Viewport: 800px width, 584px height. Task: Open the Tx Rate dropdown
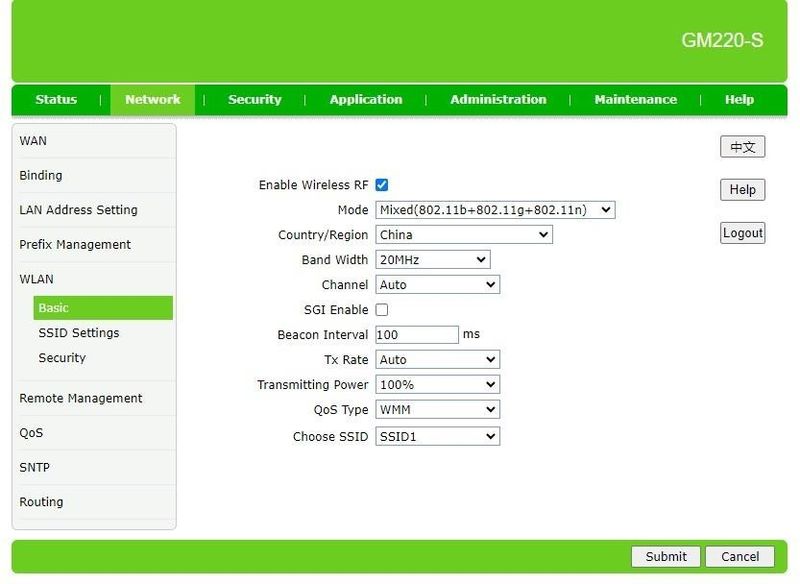tap(436, 359)
